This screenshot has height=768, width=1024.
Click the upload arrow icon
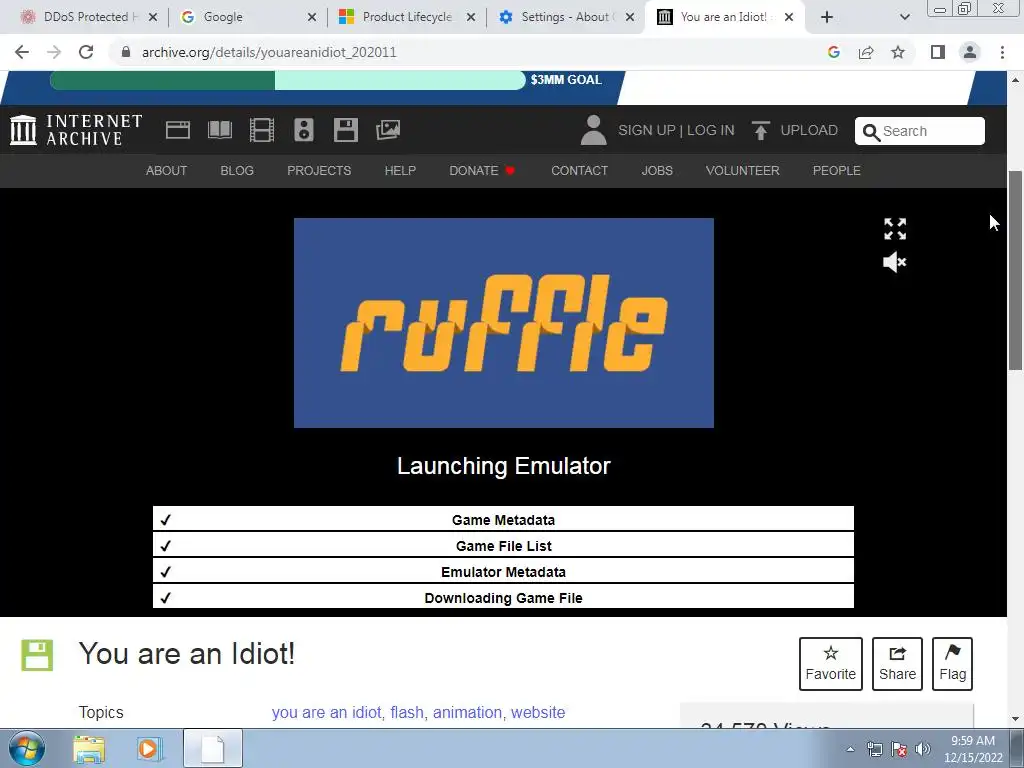[760, 130]
